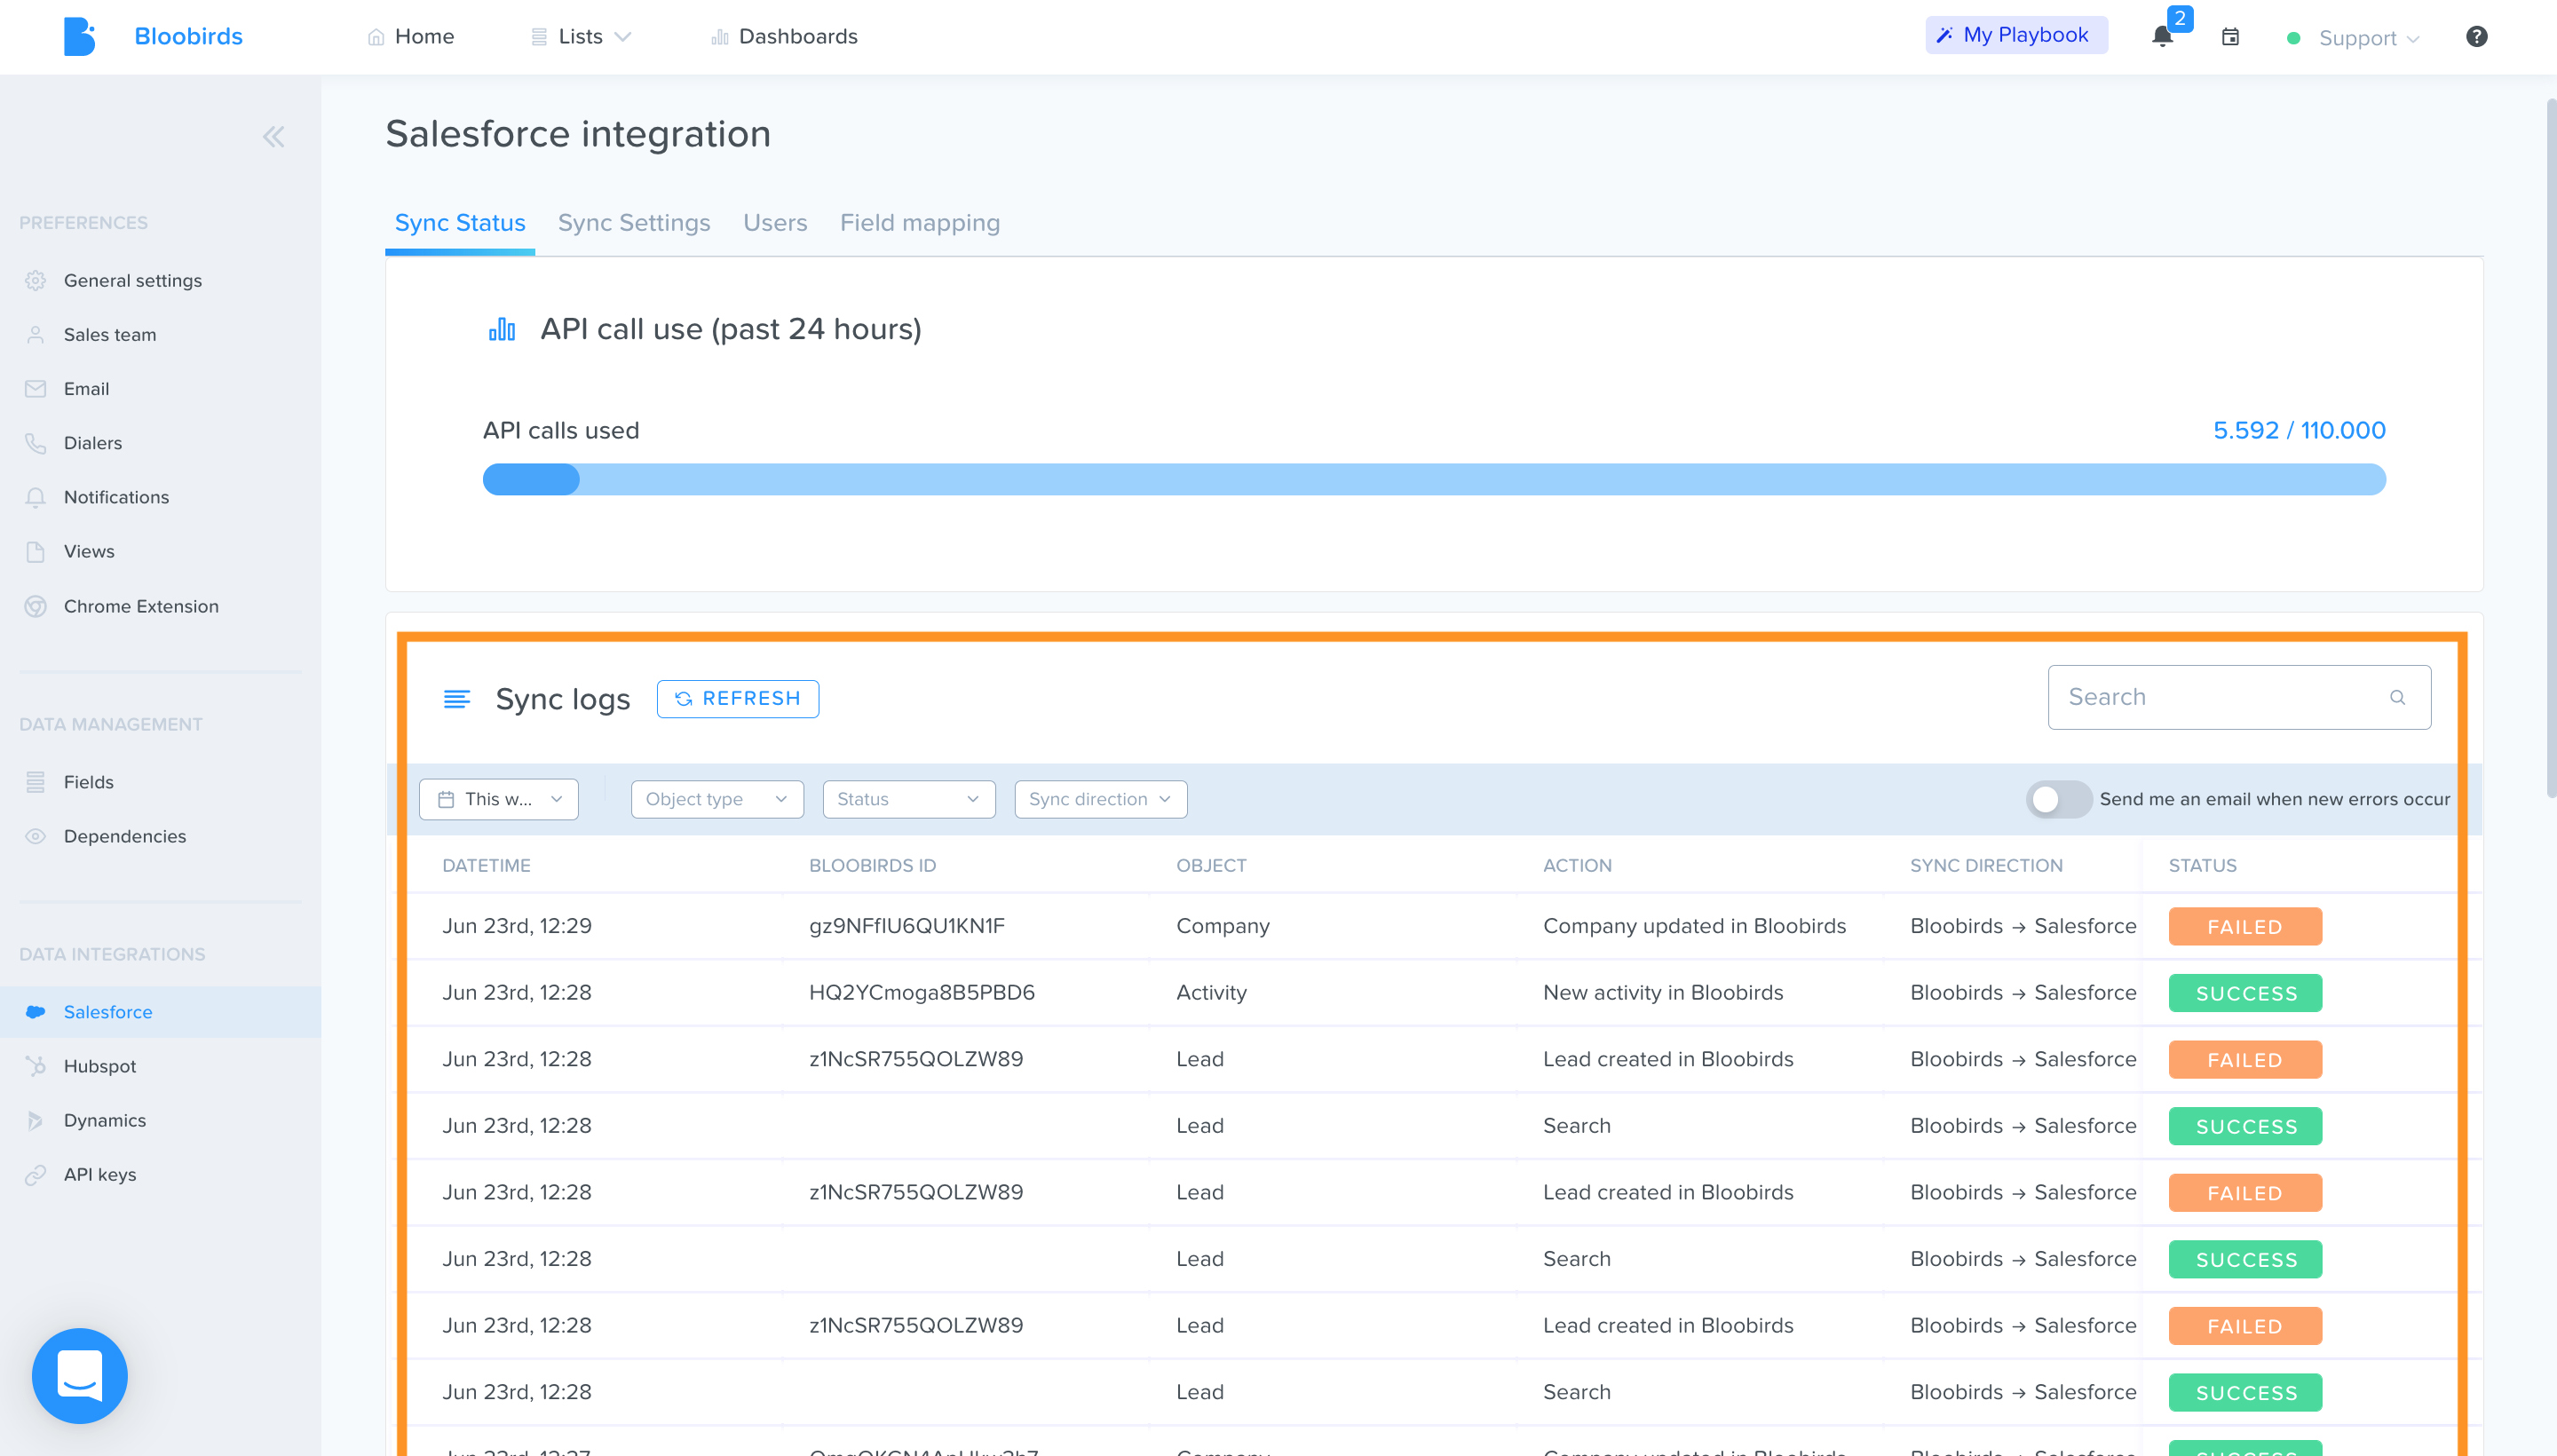The width and height of the screenshot is (2557, 1456).
Task: Click the sync logs Search field
Action: 2239,697
